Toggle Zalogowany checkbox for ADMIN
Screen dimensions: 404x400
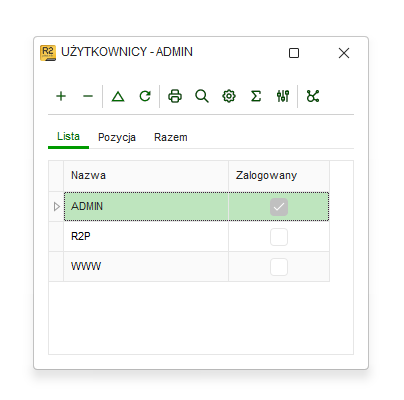coord(279,207)
